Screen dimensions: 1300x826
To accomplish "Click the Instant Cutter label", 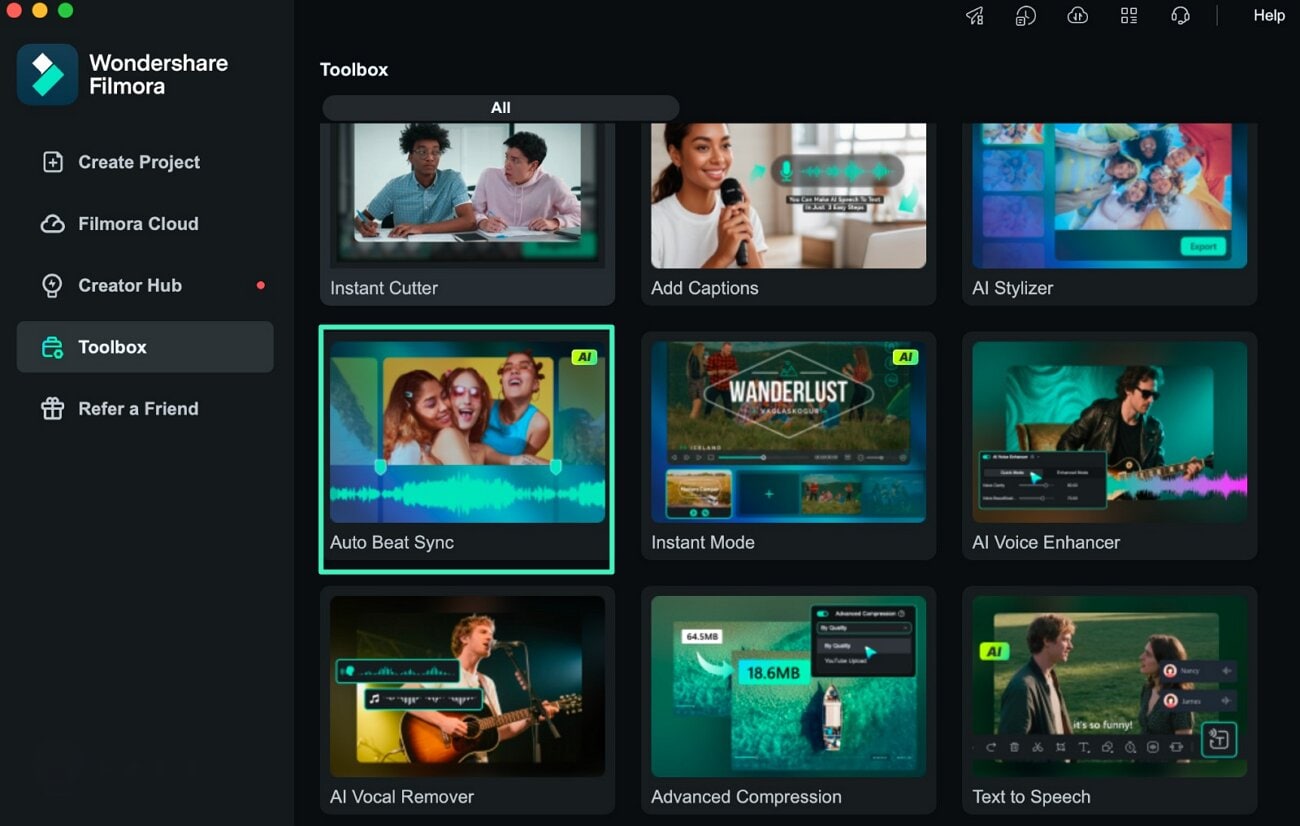I will point(384,288).
